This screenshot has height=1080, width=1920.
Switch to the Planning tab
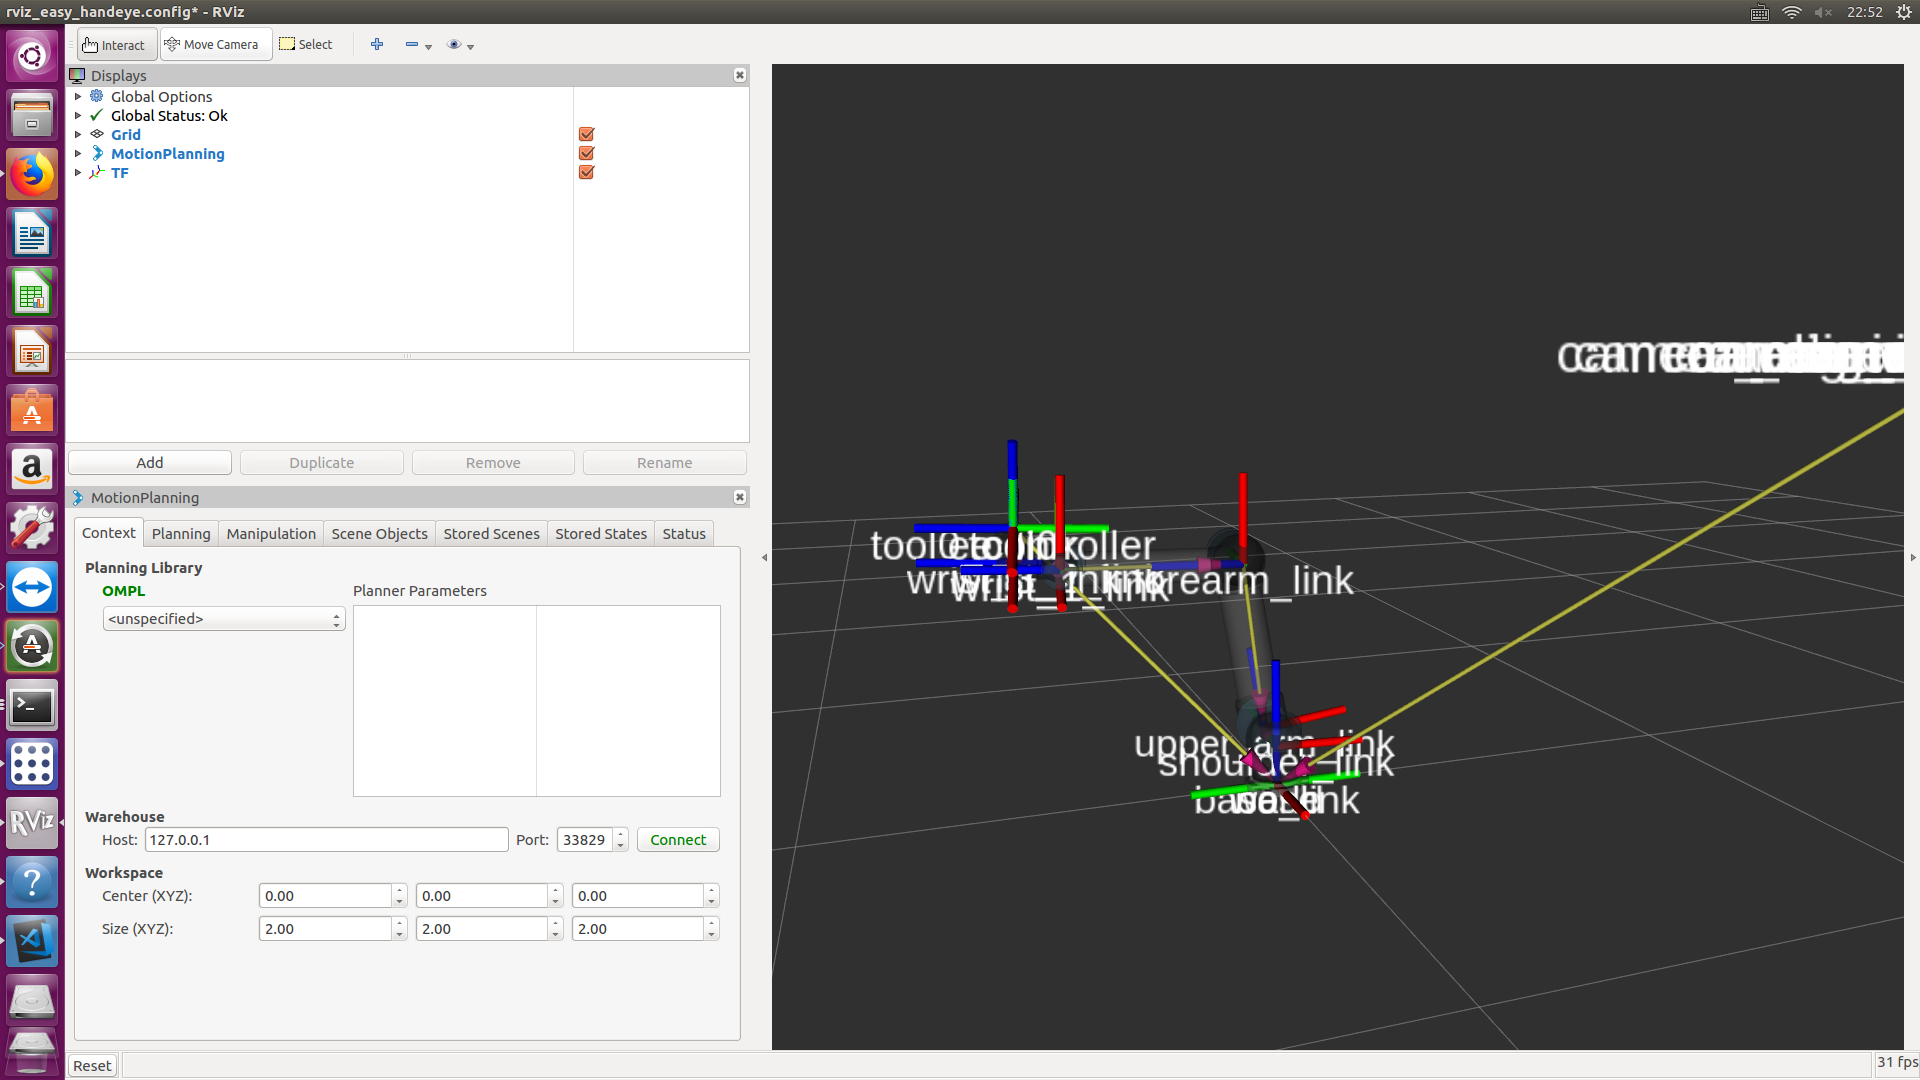(x=181, y=533)
